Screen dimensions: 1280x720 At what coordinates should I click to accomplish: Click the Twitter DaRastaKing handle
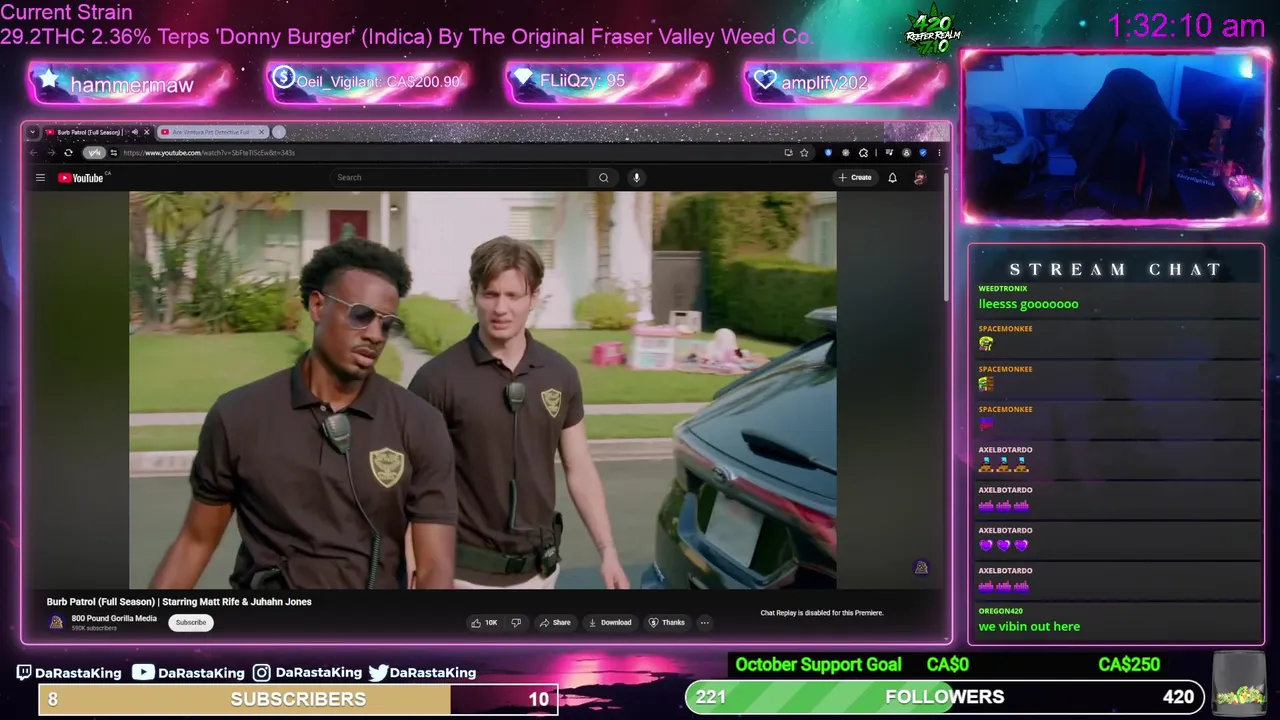(x=422, y=672)
